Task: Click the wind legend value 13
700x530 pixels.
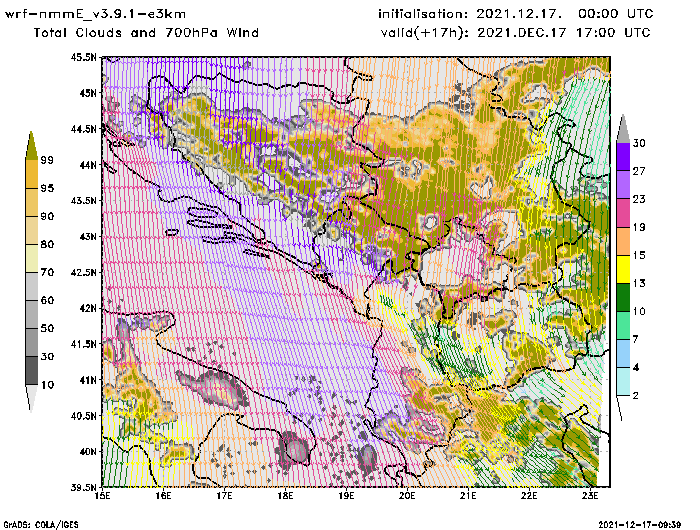Action: point(639,284)
